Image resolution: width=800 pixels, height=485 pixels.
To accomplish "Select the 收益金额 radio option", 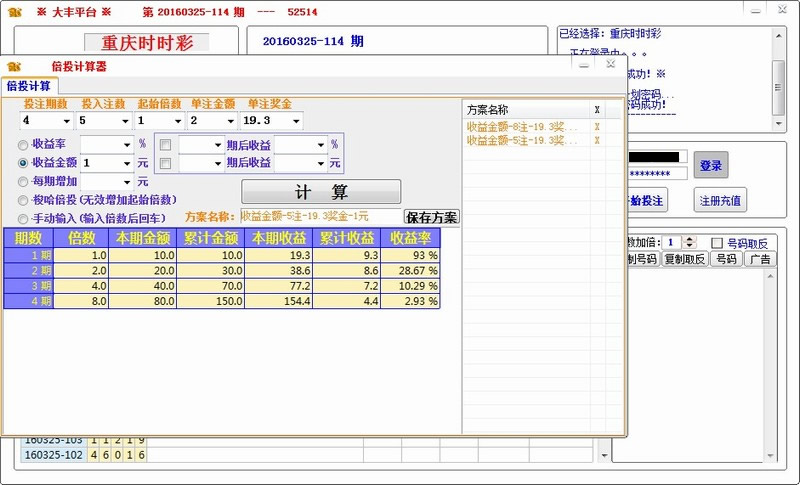I will coord(22,163).
